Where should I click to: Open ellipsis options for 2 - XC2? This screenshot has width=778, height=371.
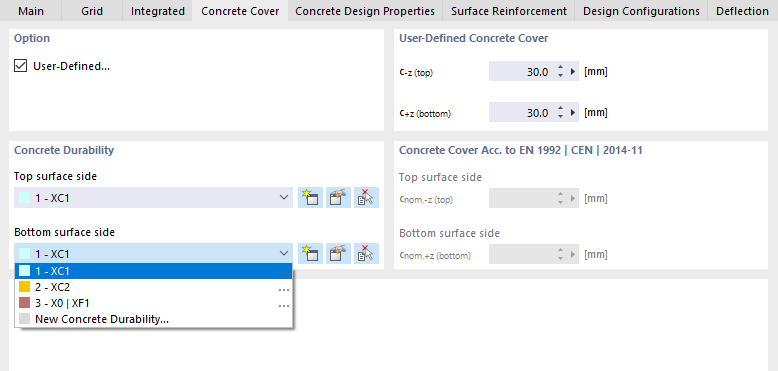(x=284, y=290)
